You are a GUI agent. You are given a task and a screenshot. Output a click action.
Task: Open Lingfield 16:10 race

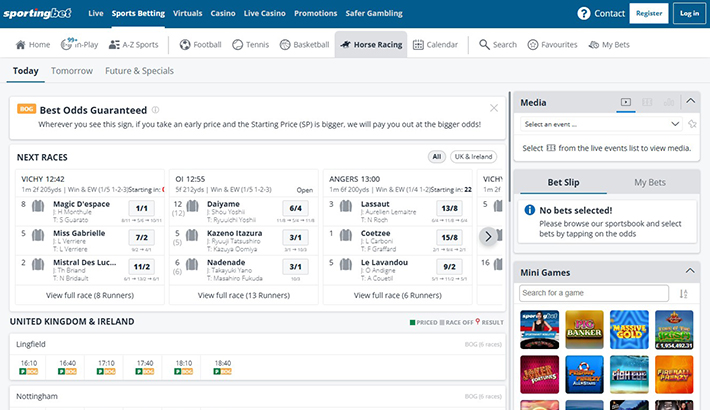29,367
